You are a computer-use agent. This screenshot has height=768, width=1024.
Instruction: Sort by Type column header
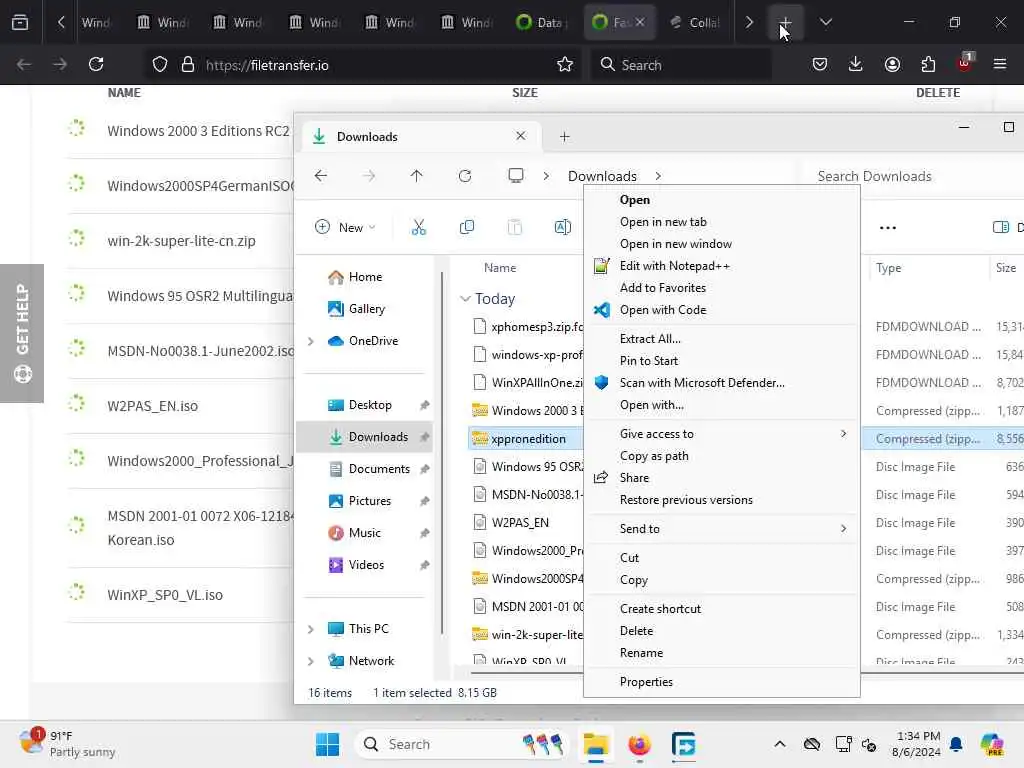(888, 268)
